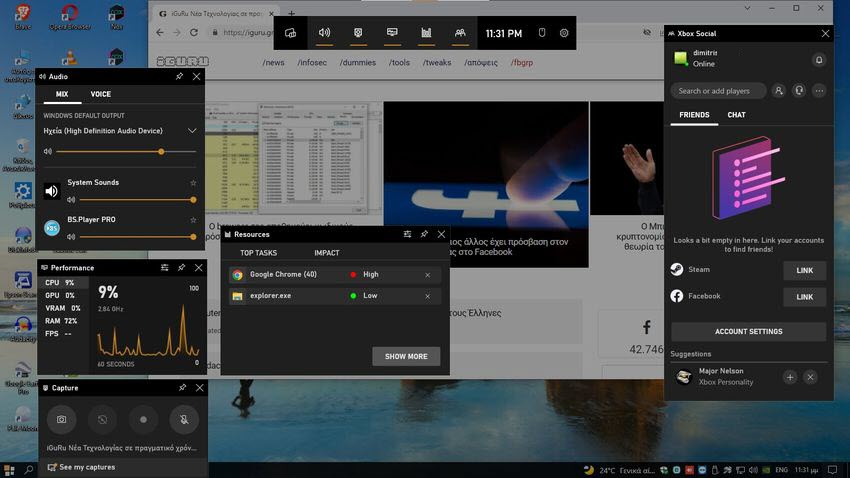The width and height of the screenshot is (850, 478).
Task: Switch to the CHAT tab in Xbox Social
Action: click(x=736, y=115)
